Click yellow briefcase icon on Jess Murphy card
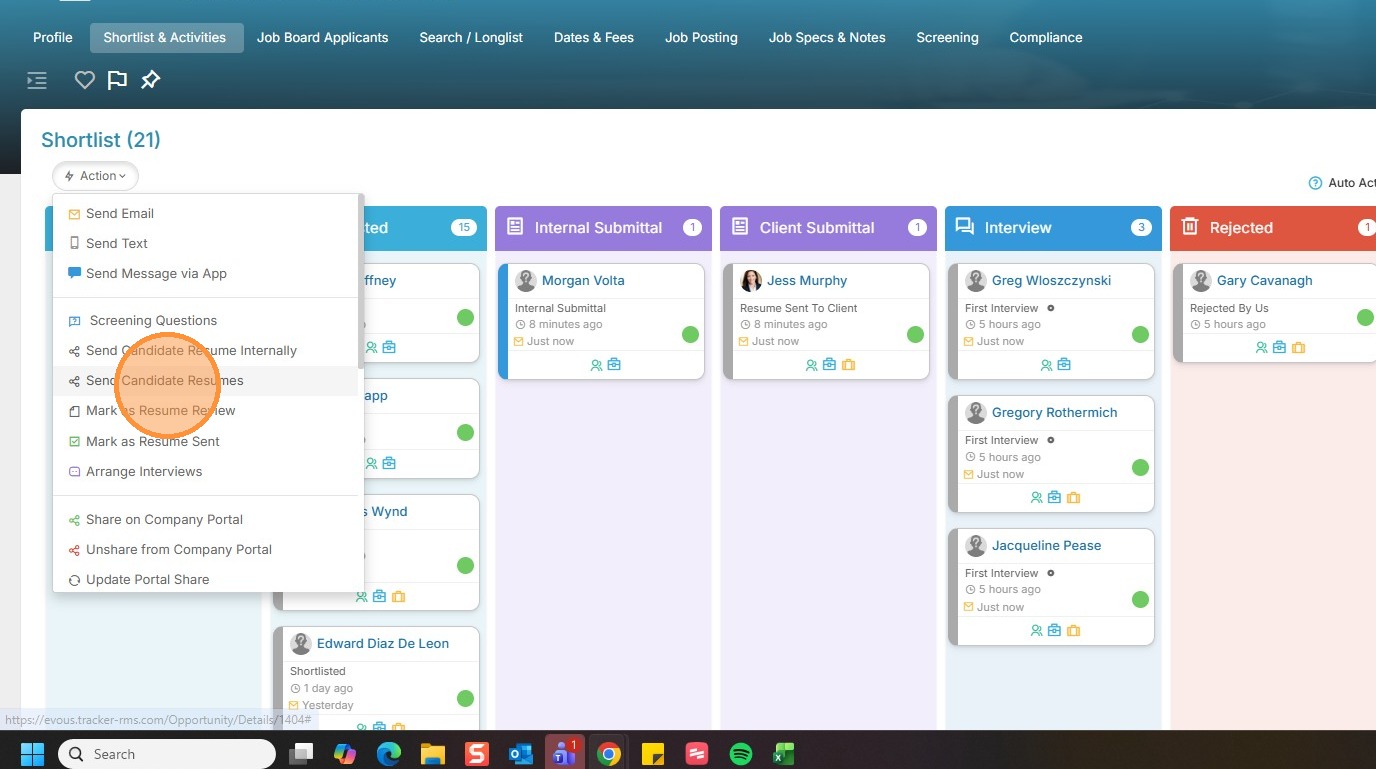 coord(849,365)
